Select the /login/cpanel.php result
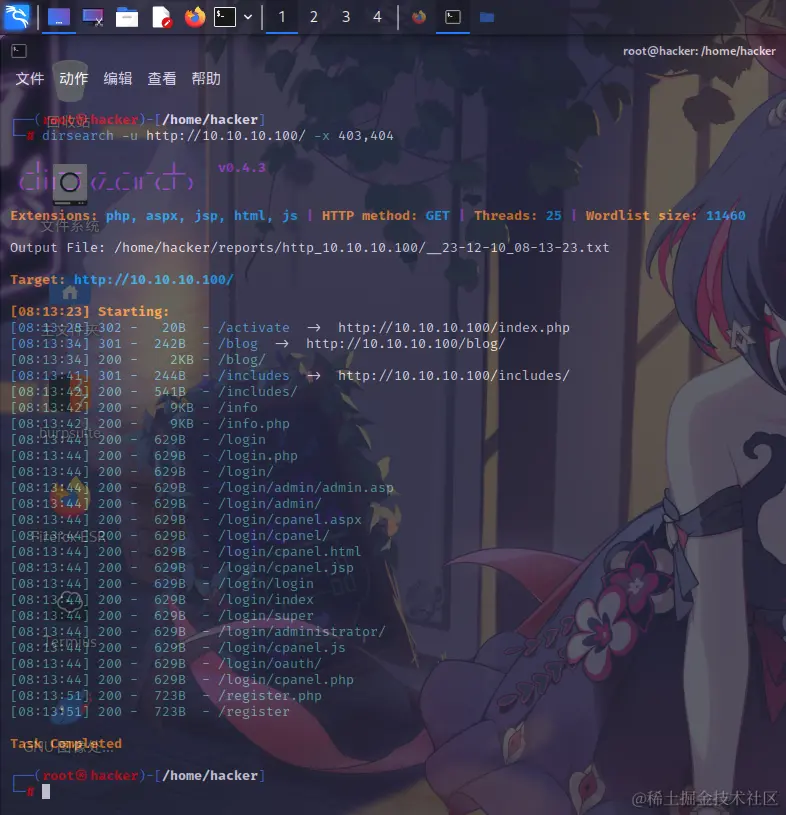The height and width of the screenshot is (815, 786). (x=286, y=679)
